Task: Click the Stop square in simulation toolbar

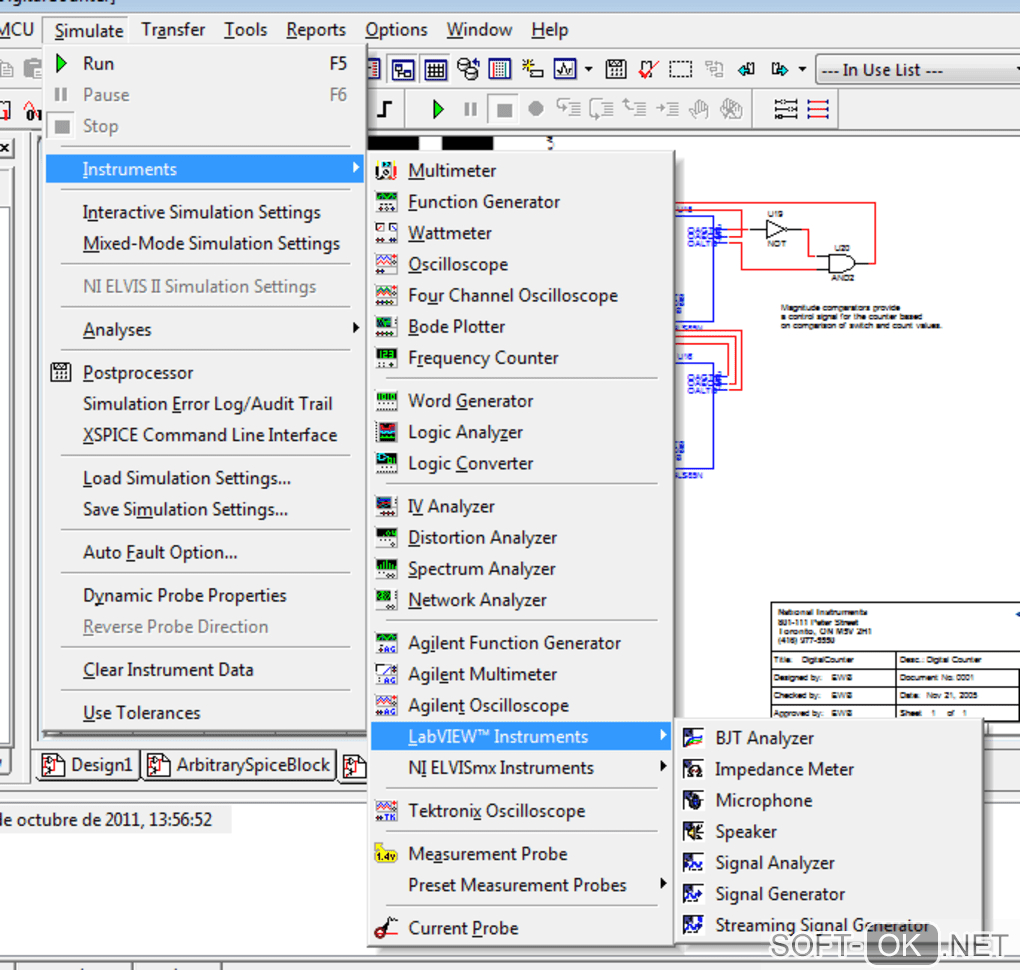Action: 503,109
